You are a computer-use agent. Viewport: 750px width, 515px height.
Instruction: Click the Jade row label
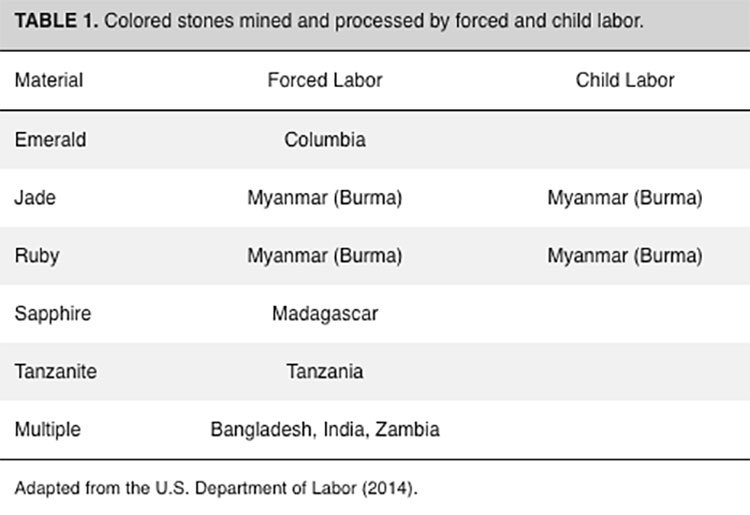tap(35, 197)
